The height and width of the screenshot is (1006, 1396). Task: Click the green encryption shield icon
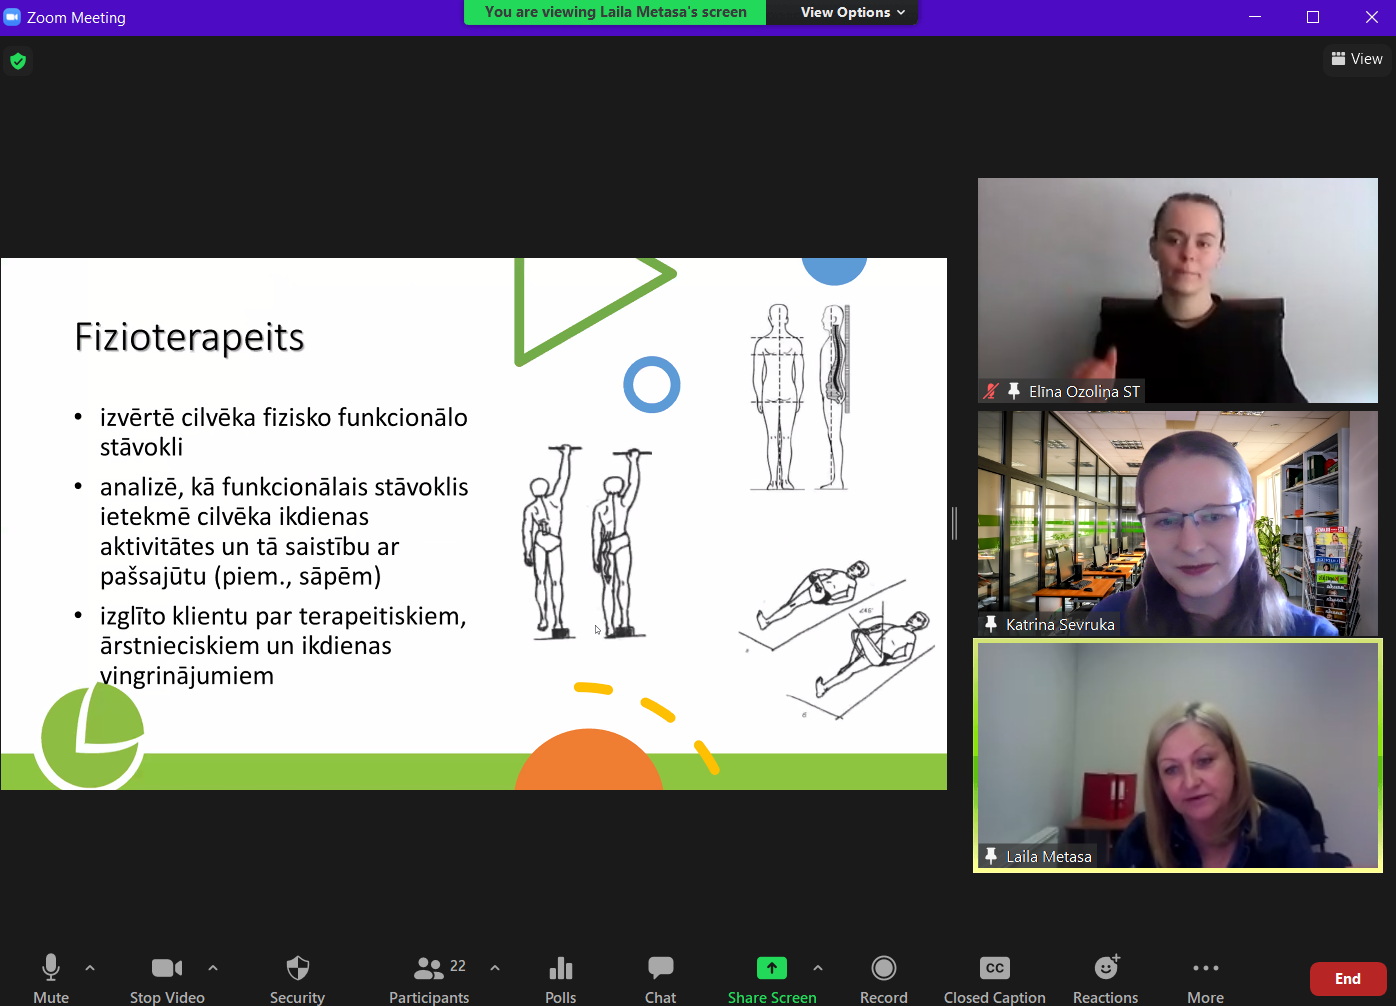tap(18, 61)
